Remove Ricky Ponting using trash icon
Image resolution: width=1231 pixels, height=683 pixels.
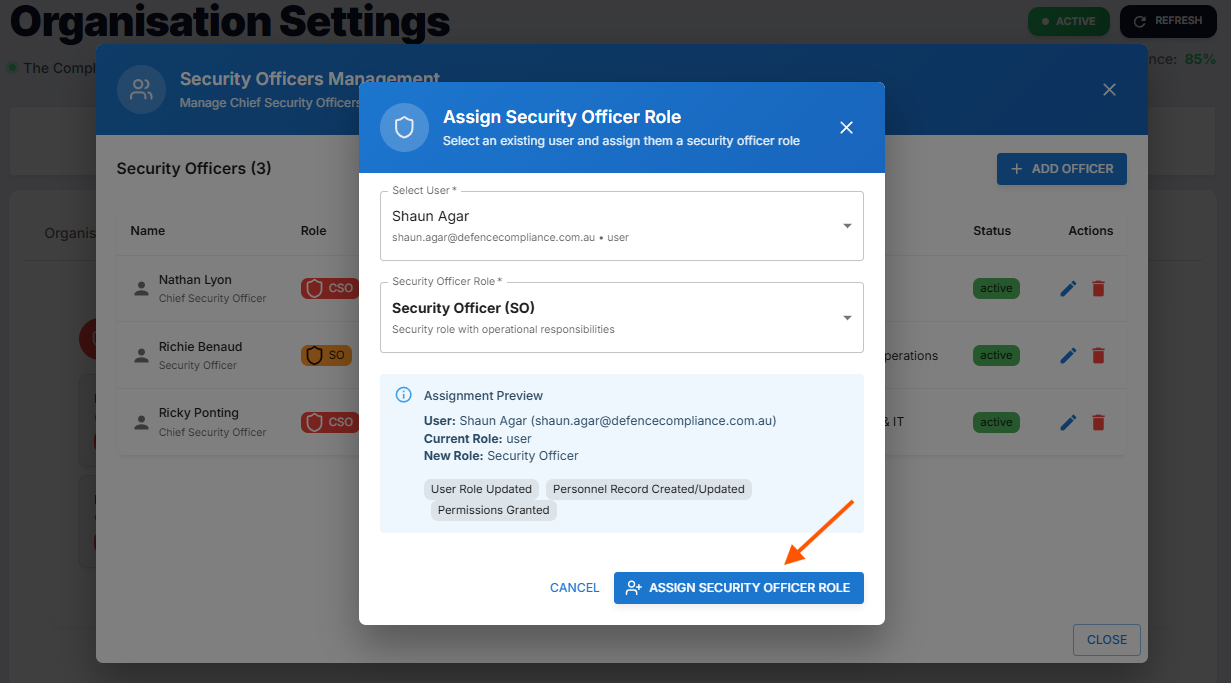[1098, 423]
